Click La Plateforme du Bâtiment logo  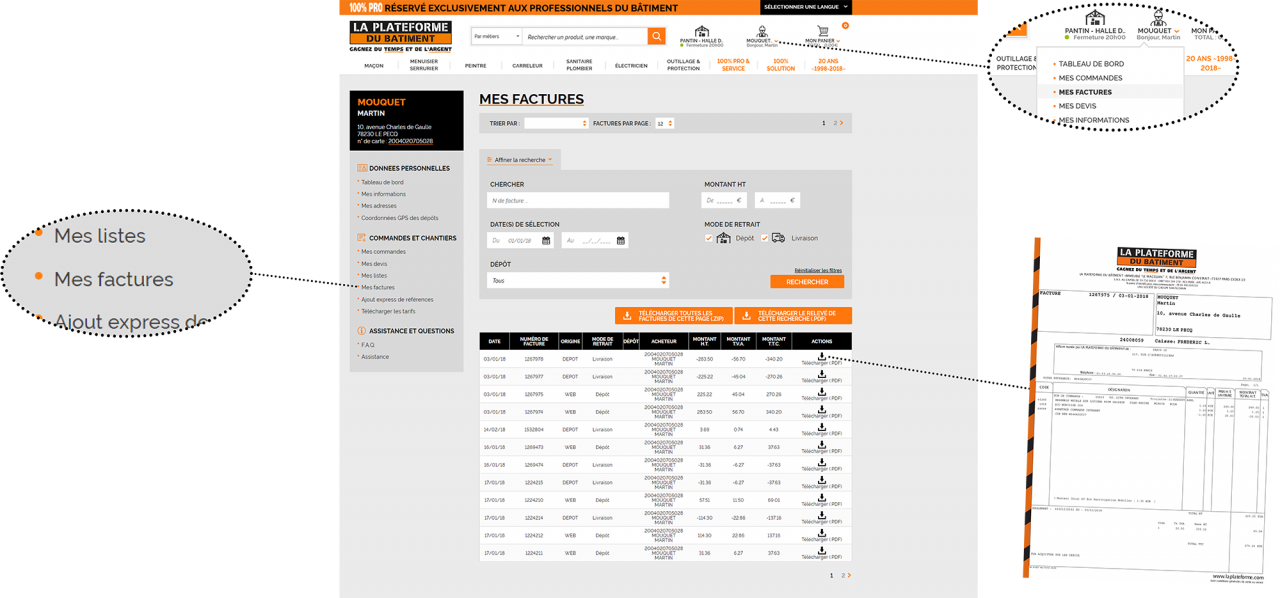point(401,36)
